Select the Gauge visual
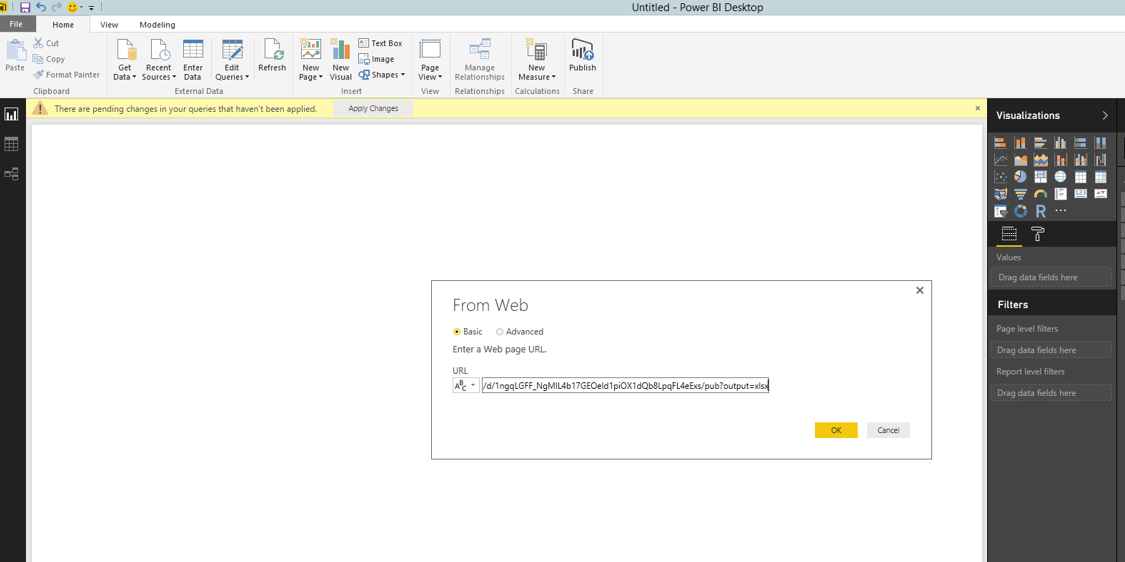 click(x=1040, y=194)
